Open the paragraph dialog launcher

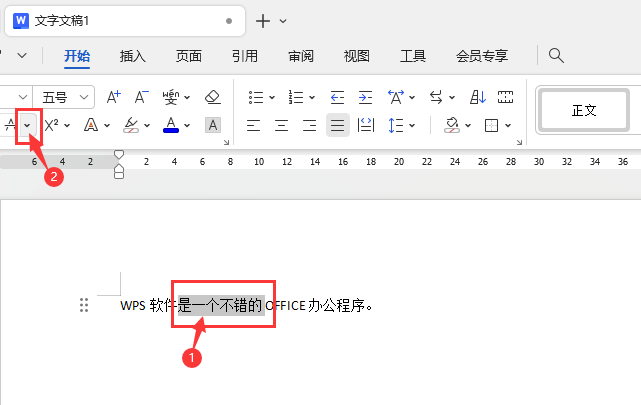coord(519,142)
